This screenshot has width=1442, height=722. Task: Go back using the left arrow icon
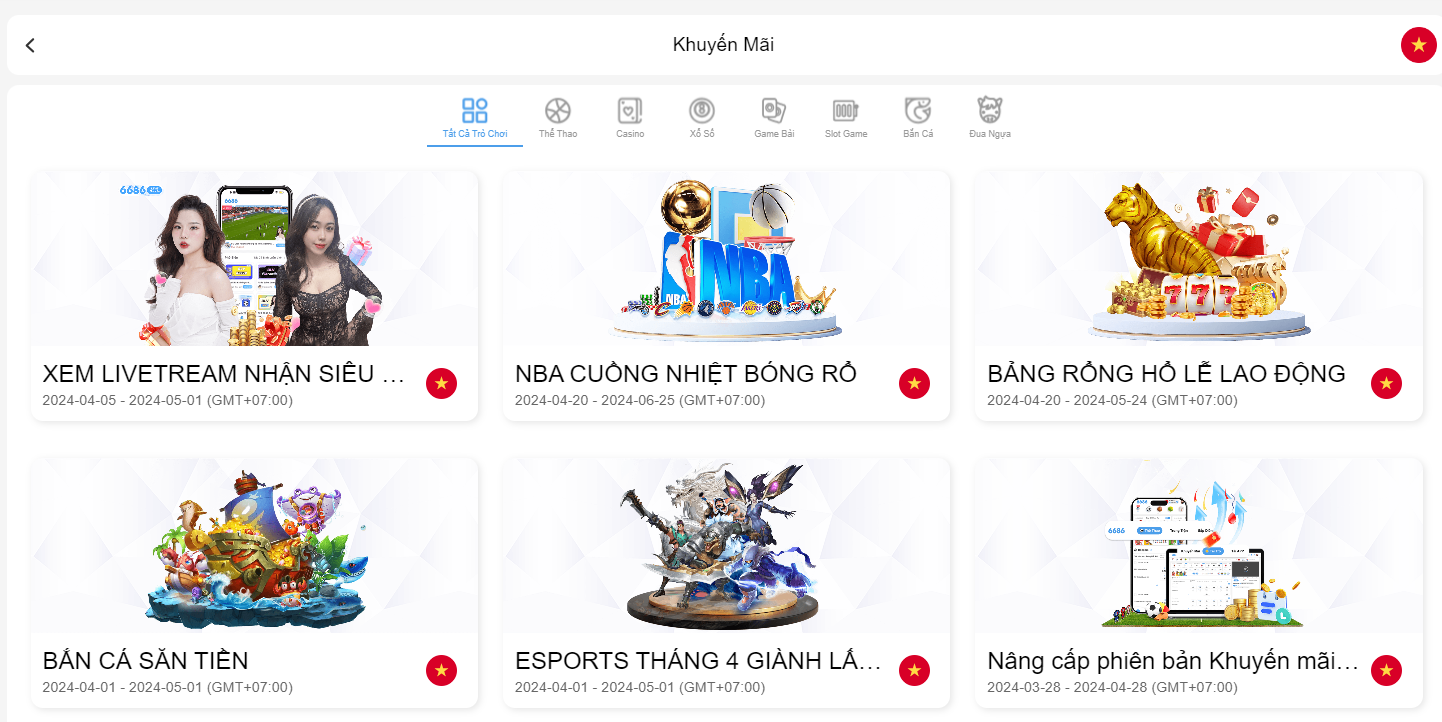point(30,45)
